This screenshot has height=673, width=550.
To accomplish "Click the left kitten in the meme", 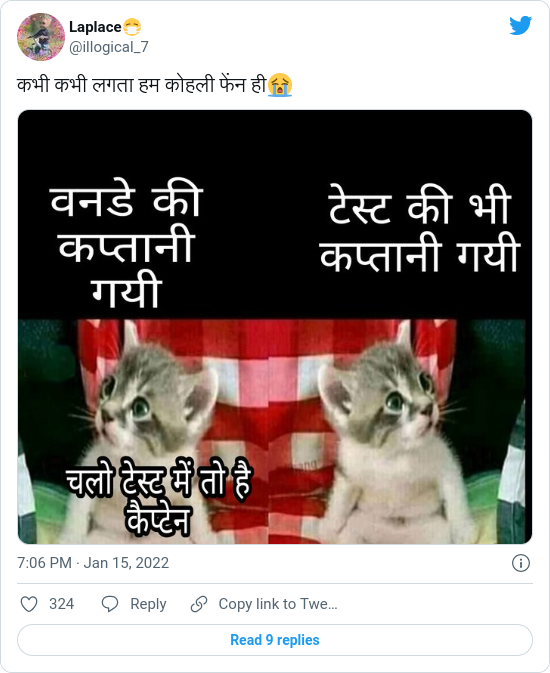I will point(142,429).
